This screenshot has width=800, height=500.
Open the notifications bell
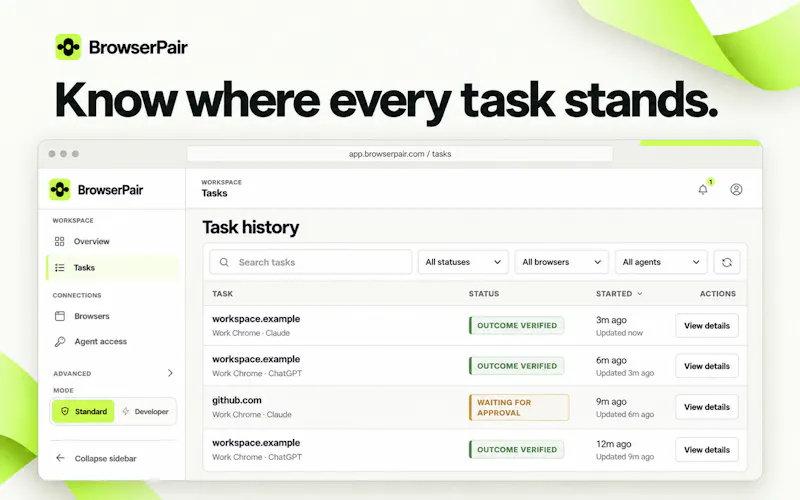703,190
